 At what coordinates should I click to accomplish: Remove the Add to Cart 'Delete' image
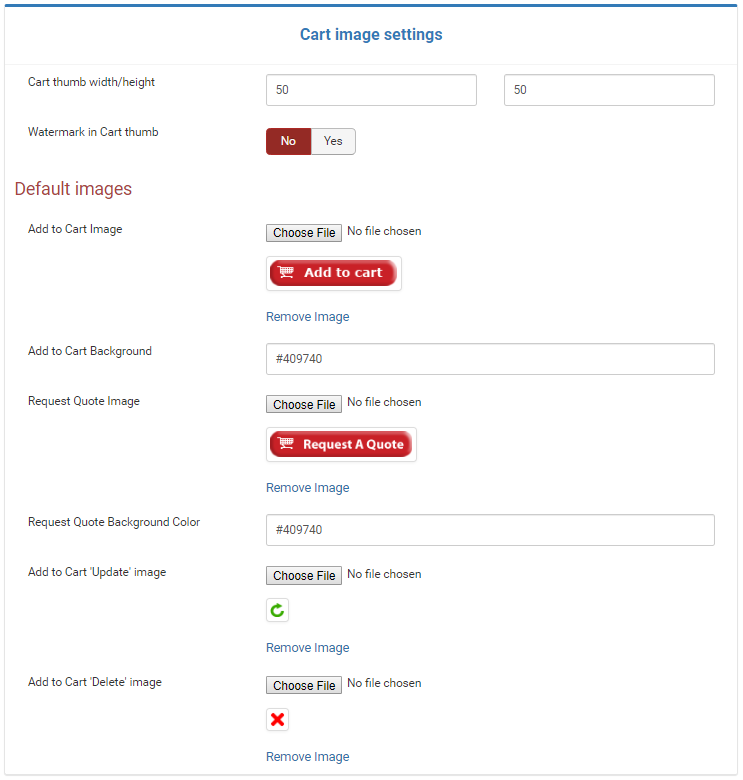pyautogui.click(x=307, y=757)
